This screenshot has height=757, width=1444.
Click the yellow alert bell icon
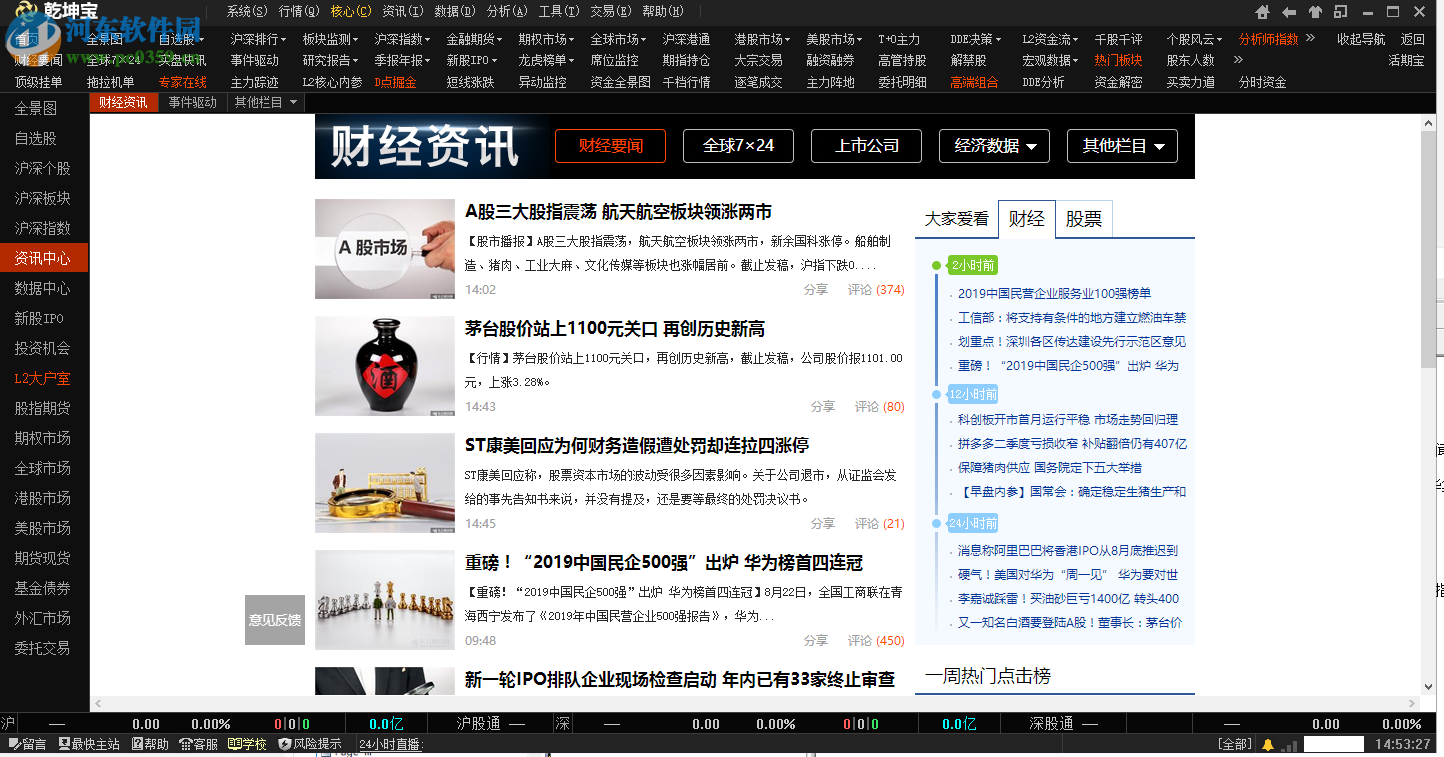tap(1268, 745)
